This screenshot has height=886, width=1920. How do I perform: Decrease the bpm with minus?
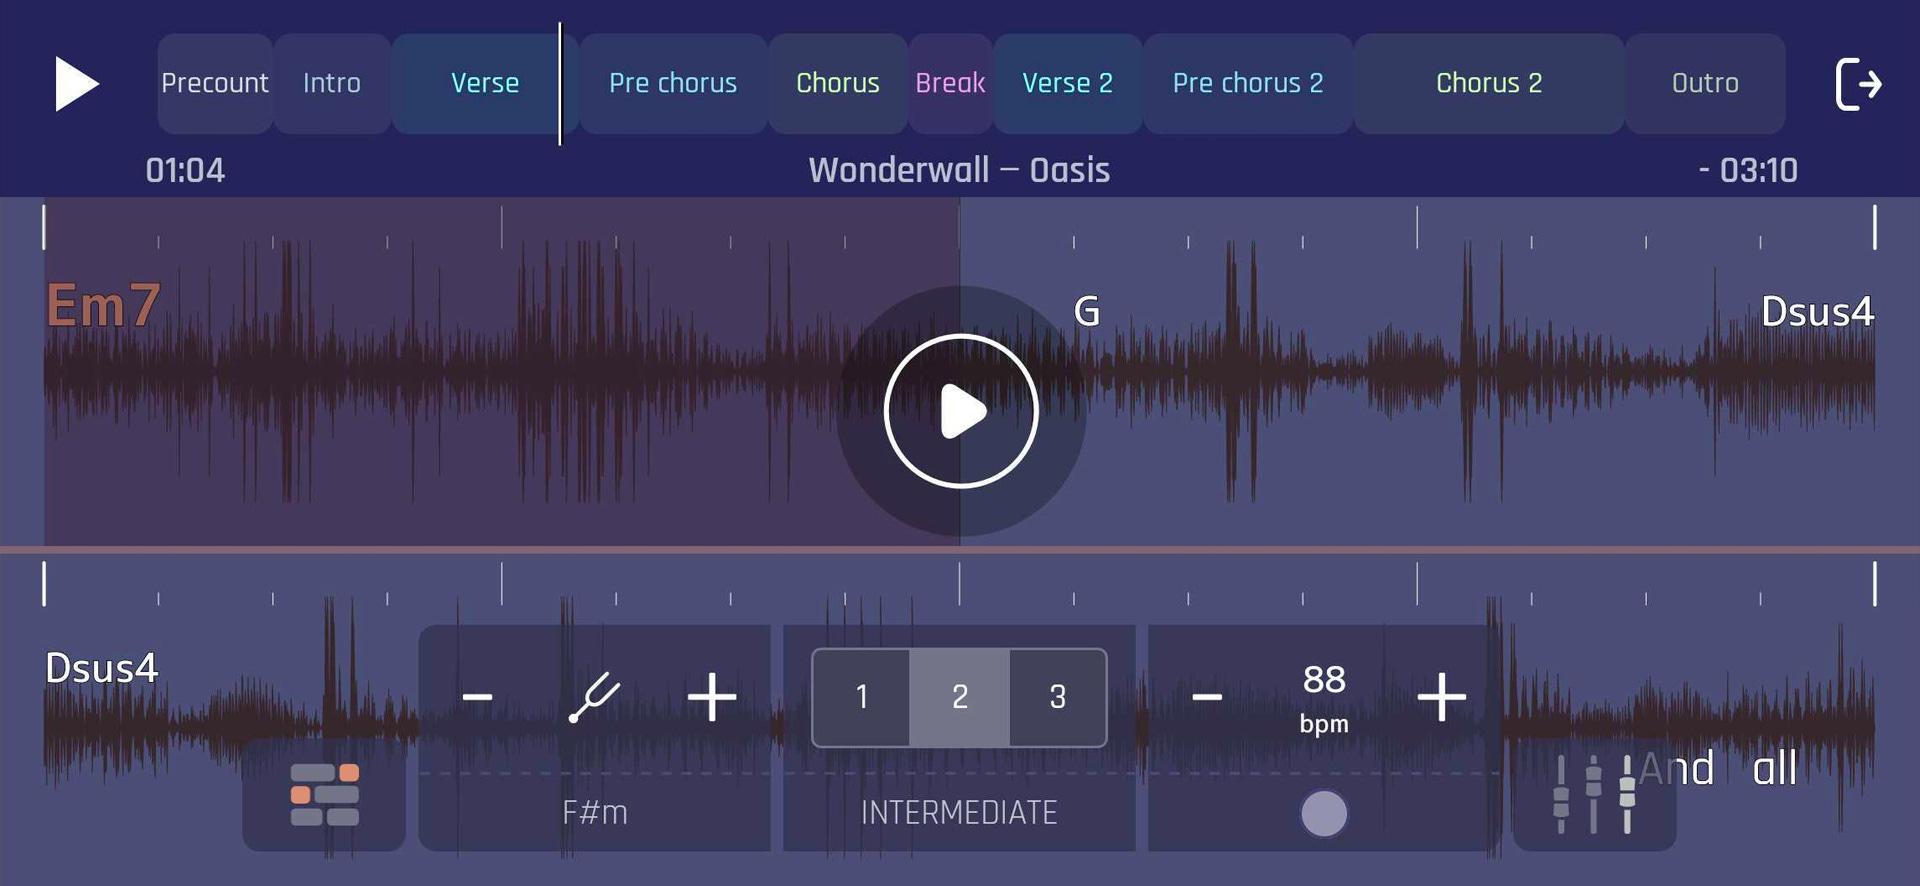(x=1207, y=696)
